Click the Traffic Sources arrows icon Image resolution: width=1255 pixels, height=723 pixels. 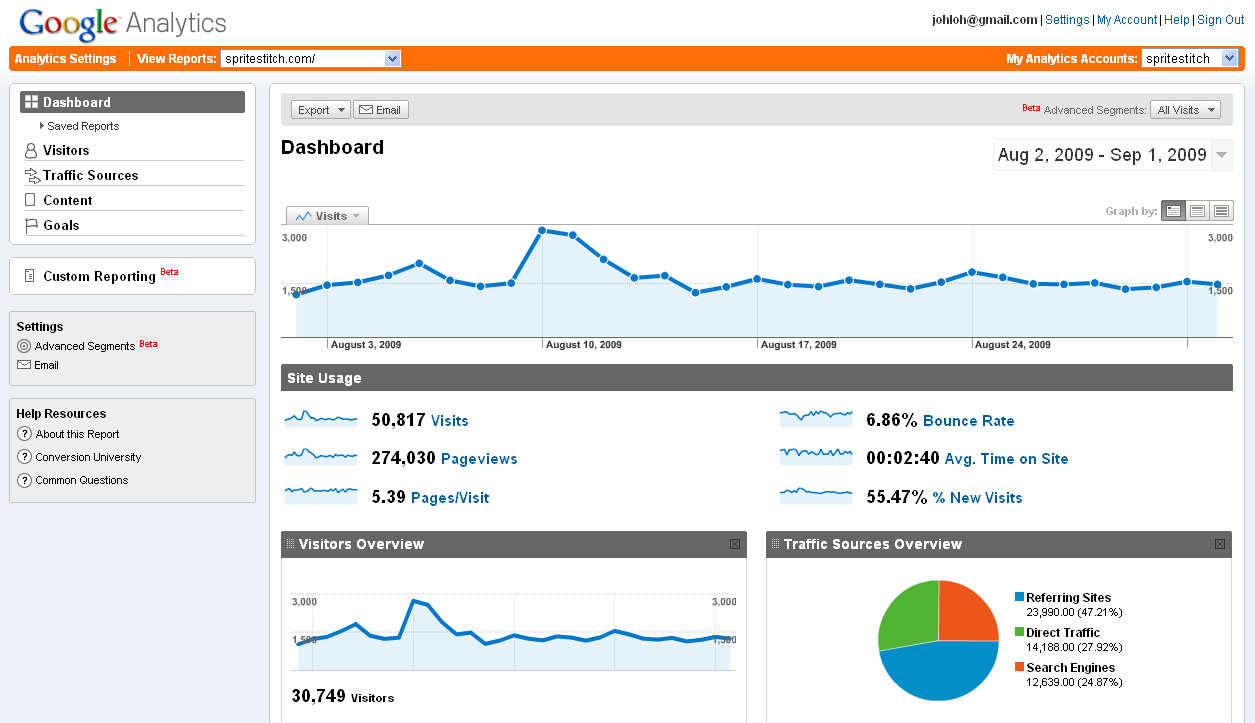(32, 175)
